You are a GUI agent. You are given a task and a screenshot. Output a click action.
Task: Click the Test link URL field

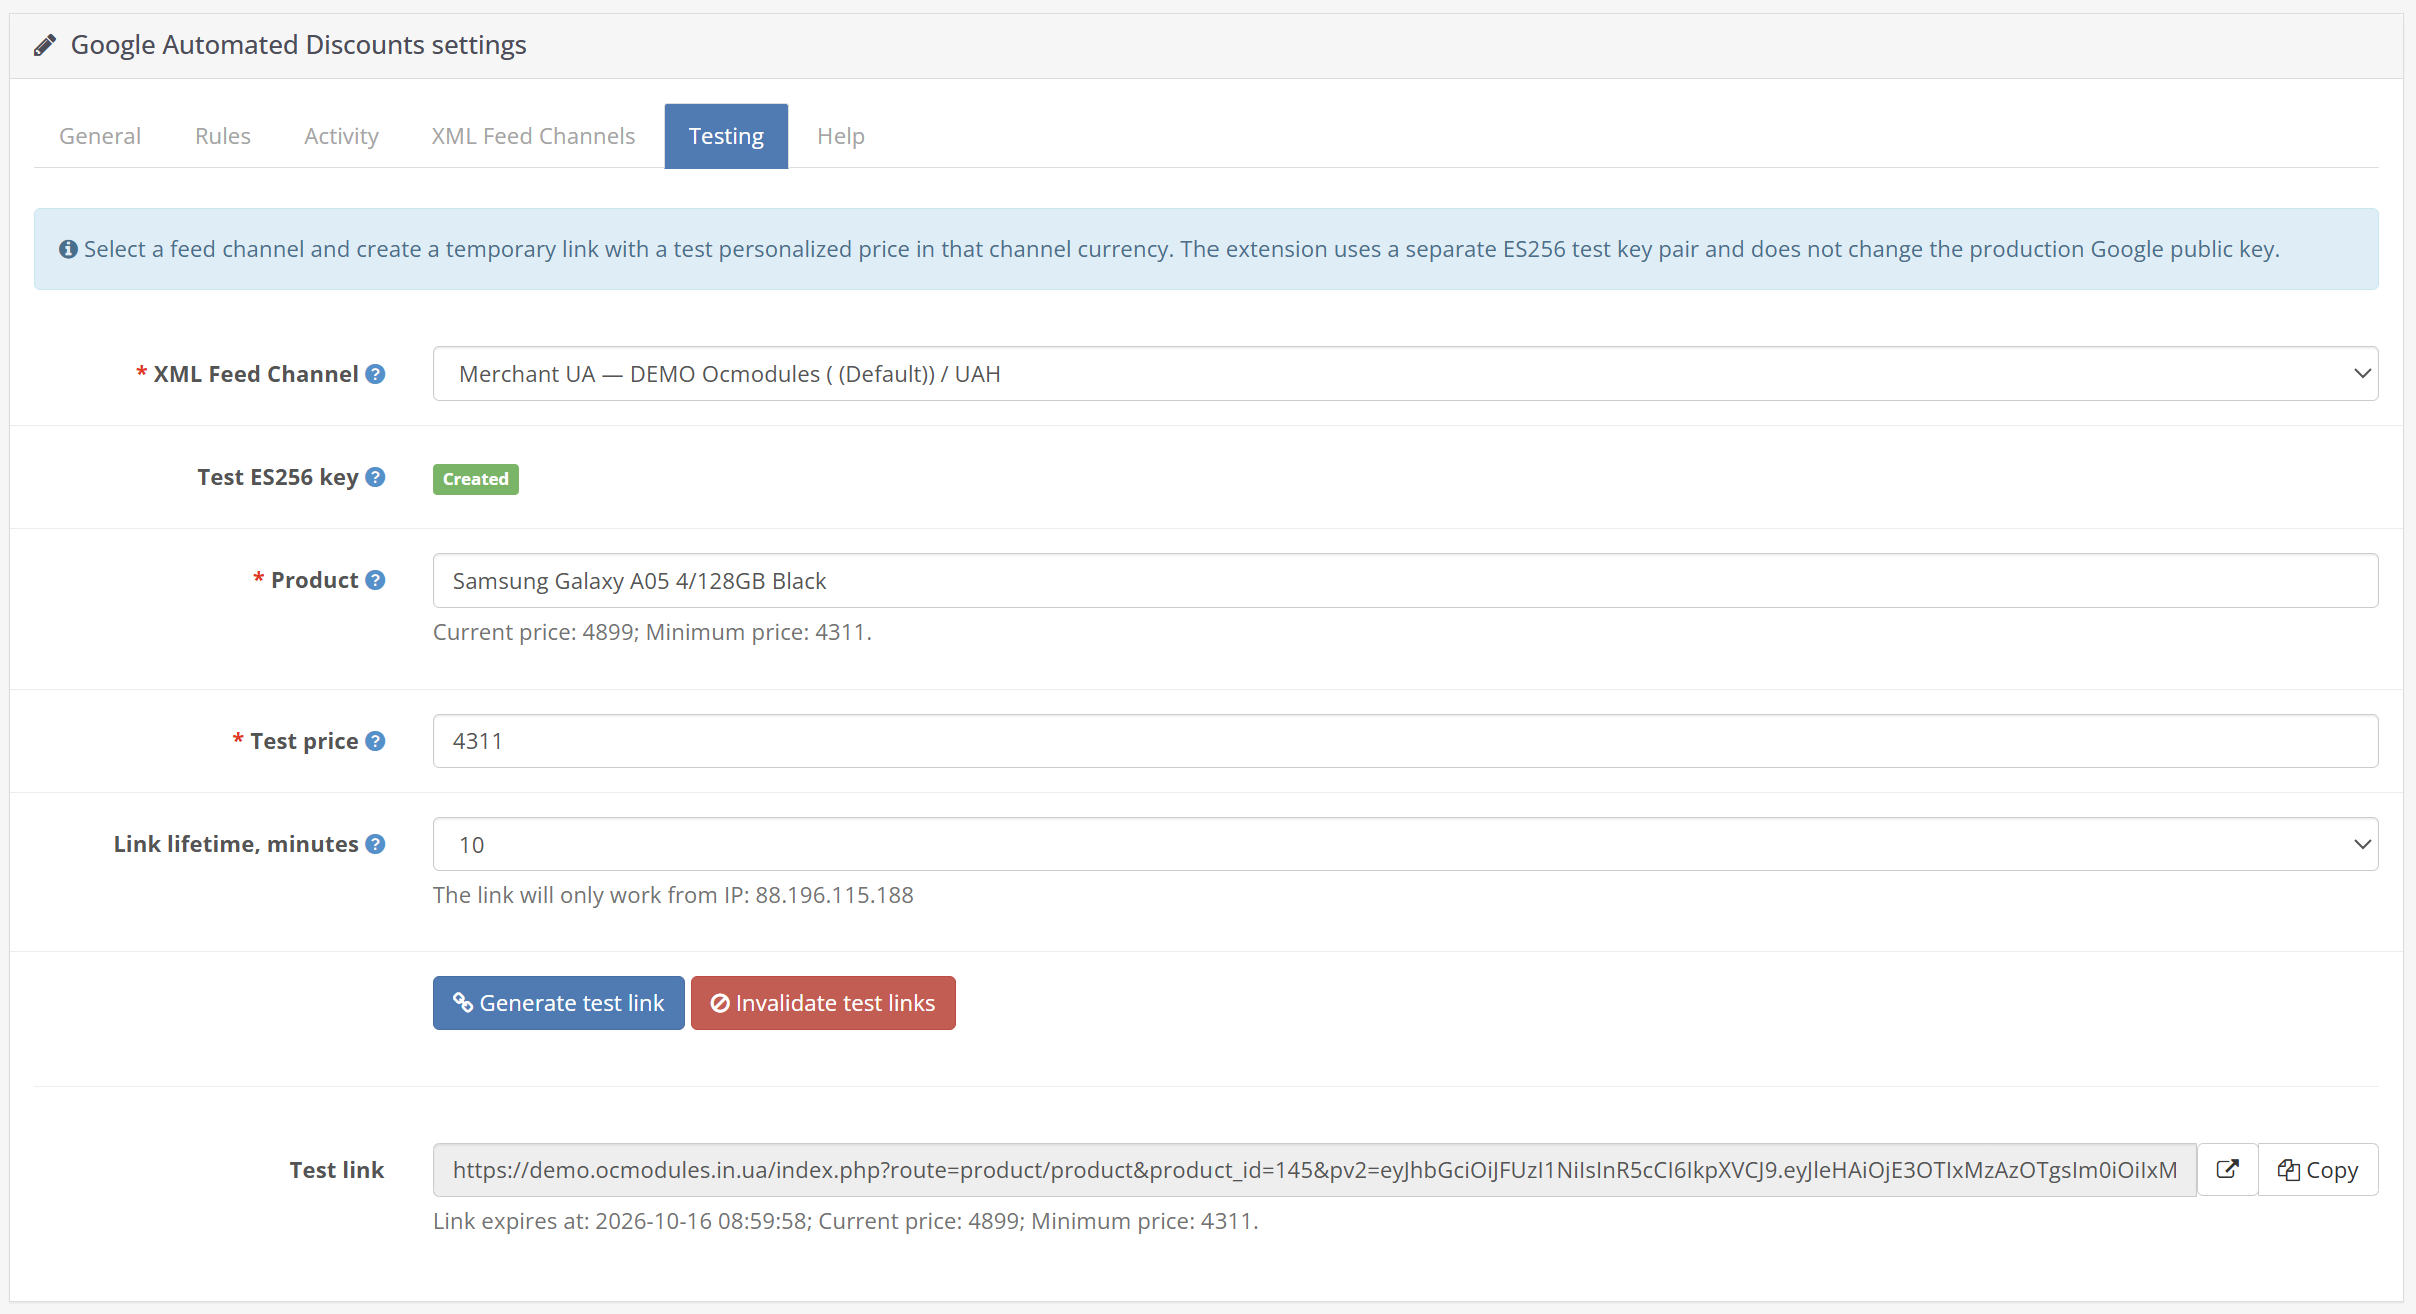[1314, 1169]
